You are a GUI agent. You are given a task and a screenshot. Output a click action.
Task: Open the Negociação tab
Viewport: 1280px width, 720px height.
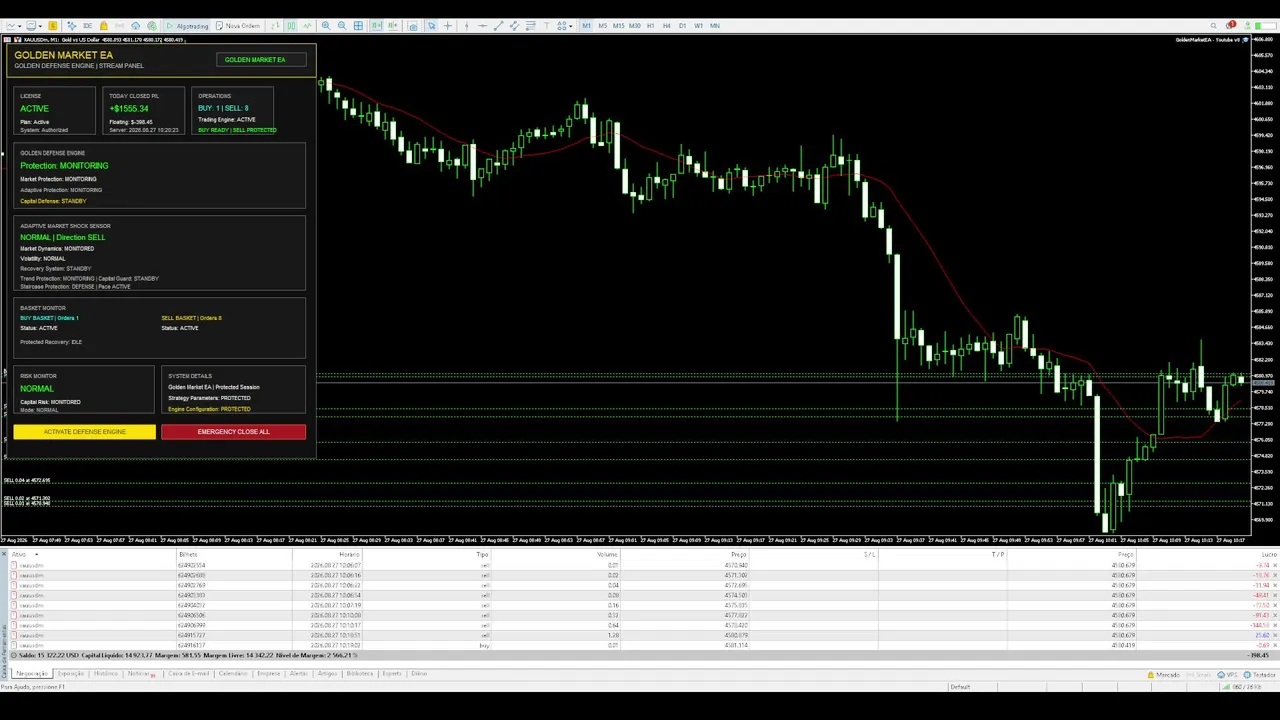[31, 674]
